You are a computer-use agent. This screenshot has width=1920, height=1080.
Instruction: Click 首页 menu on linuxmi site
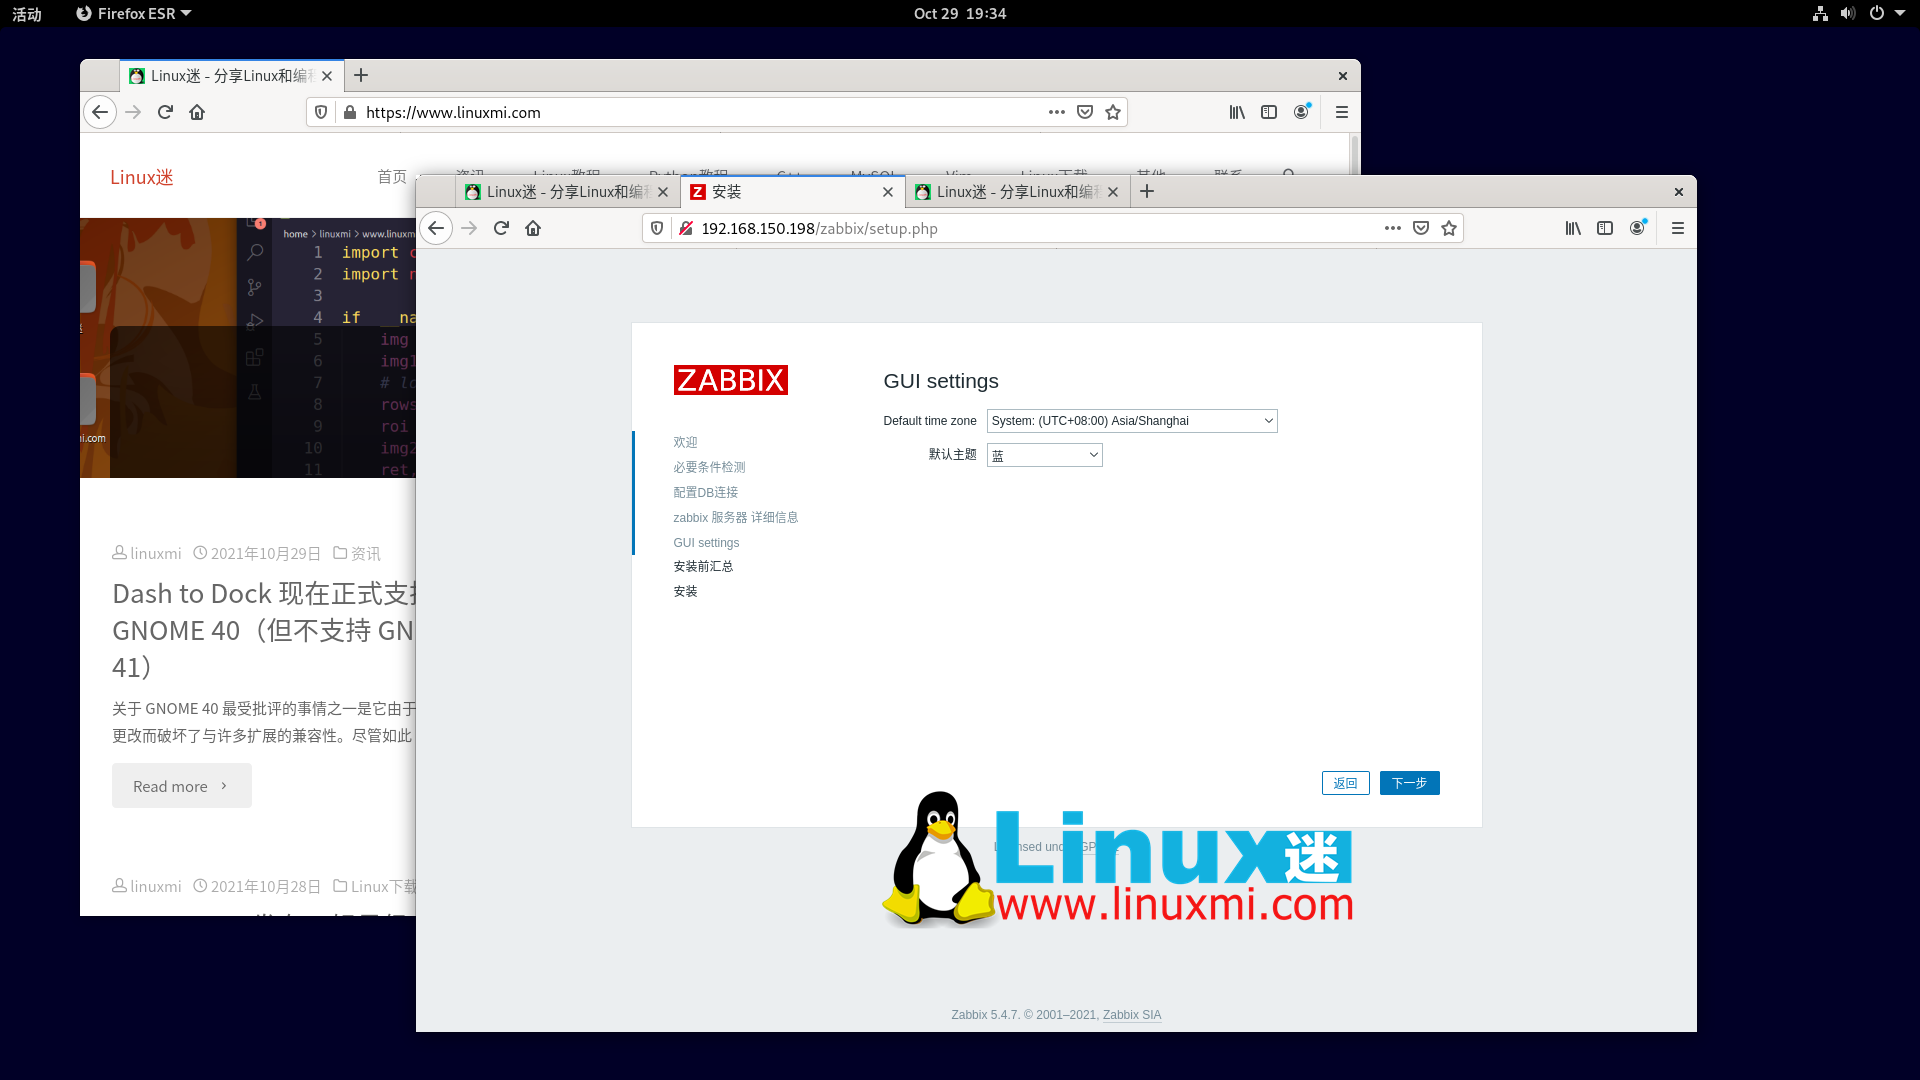pos(392,177)
